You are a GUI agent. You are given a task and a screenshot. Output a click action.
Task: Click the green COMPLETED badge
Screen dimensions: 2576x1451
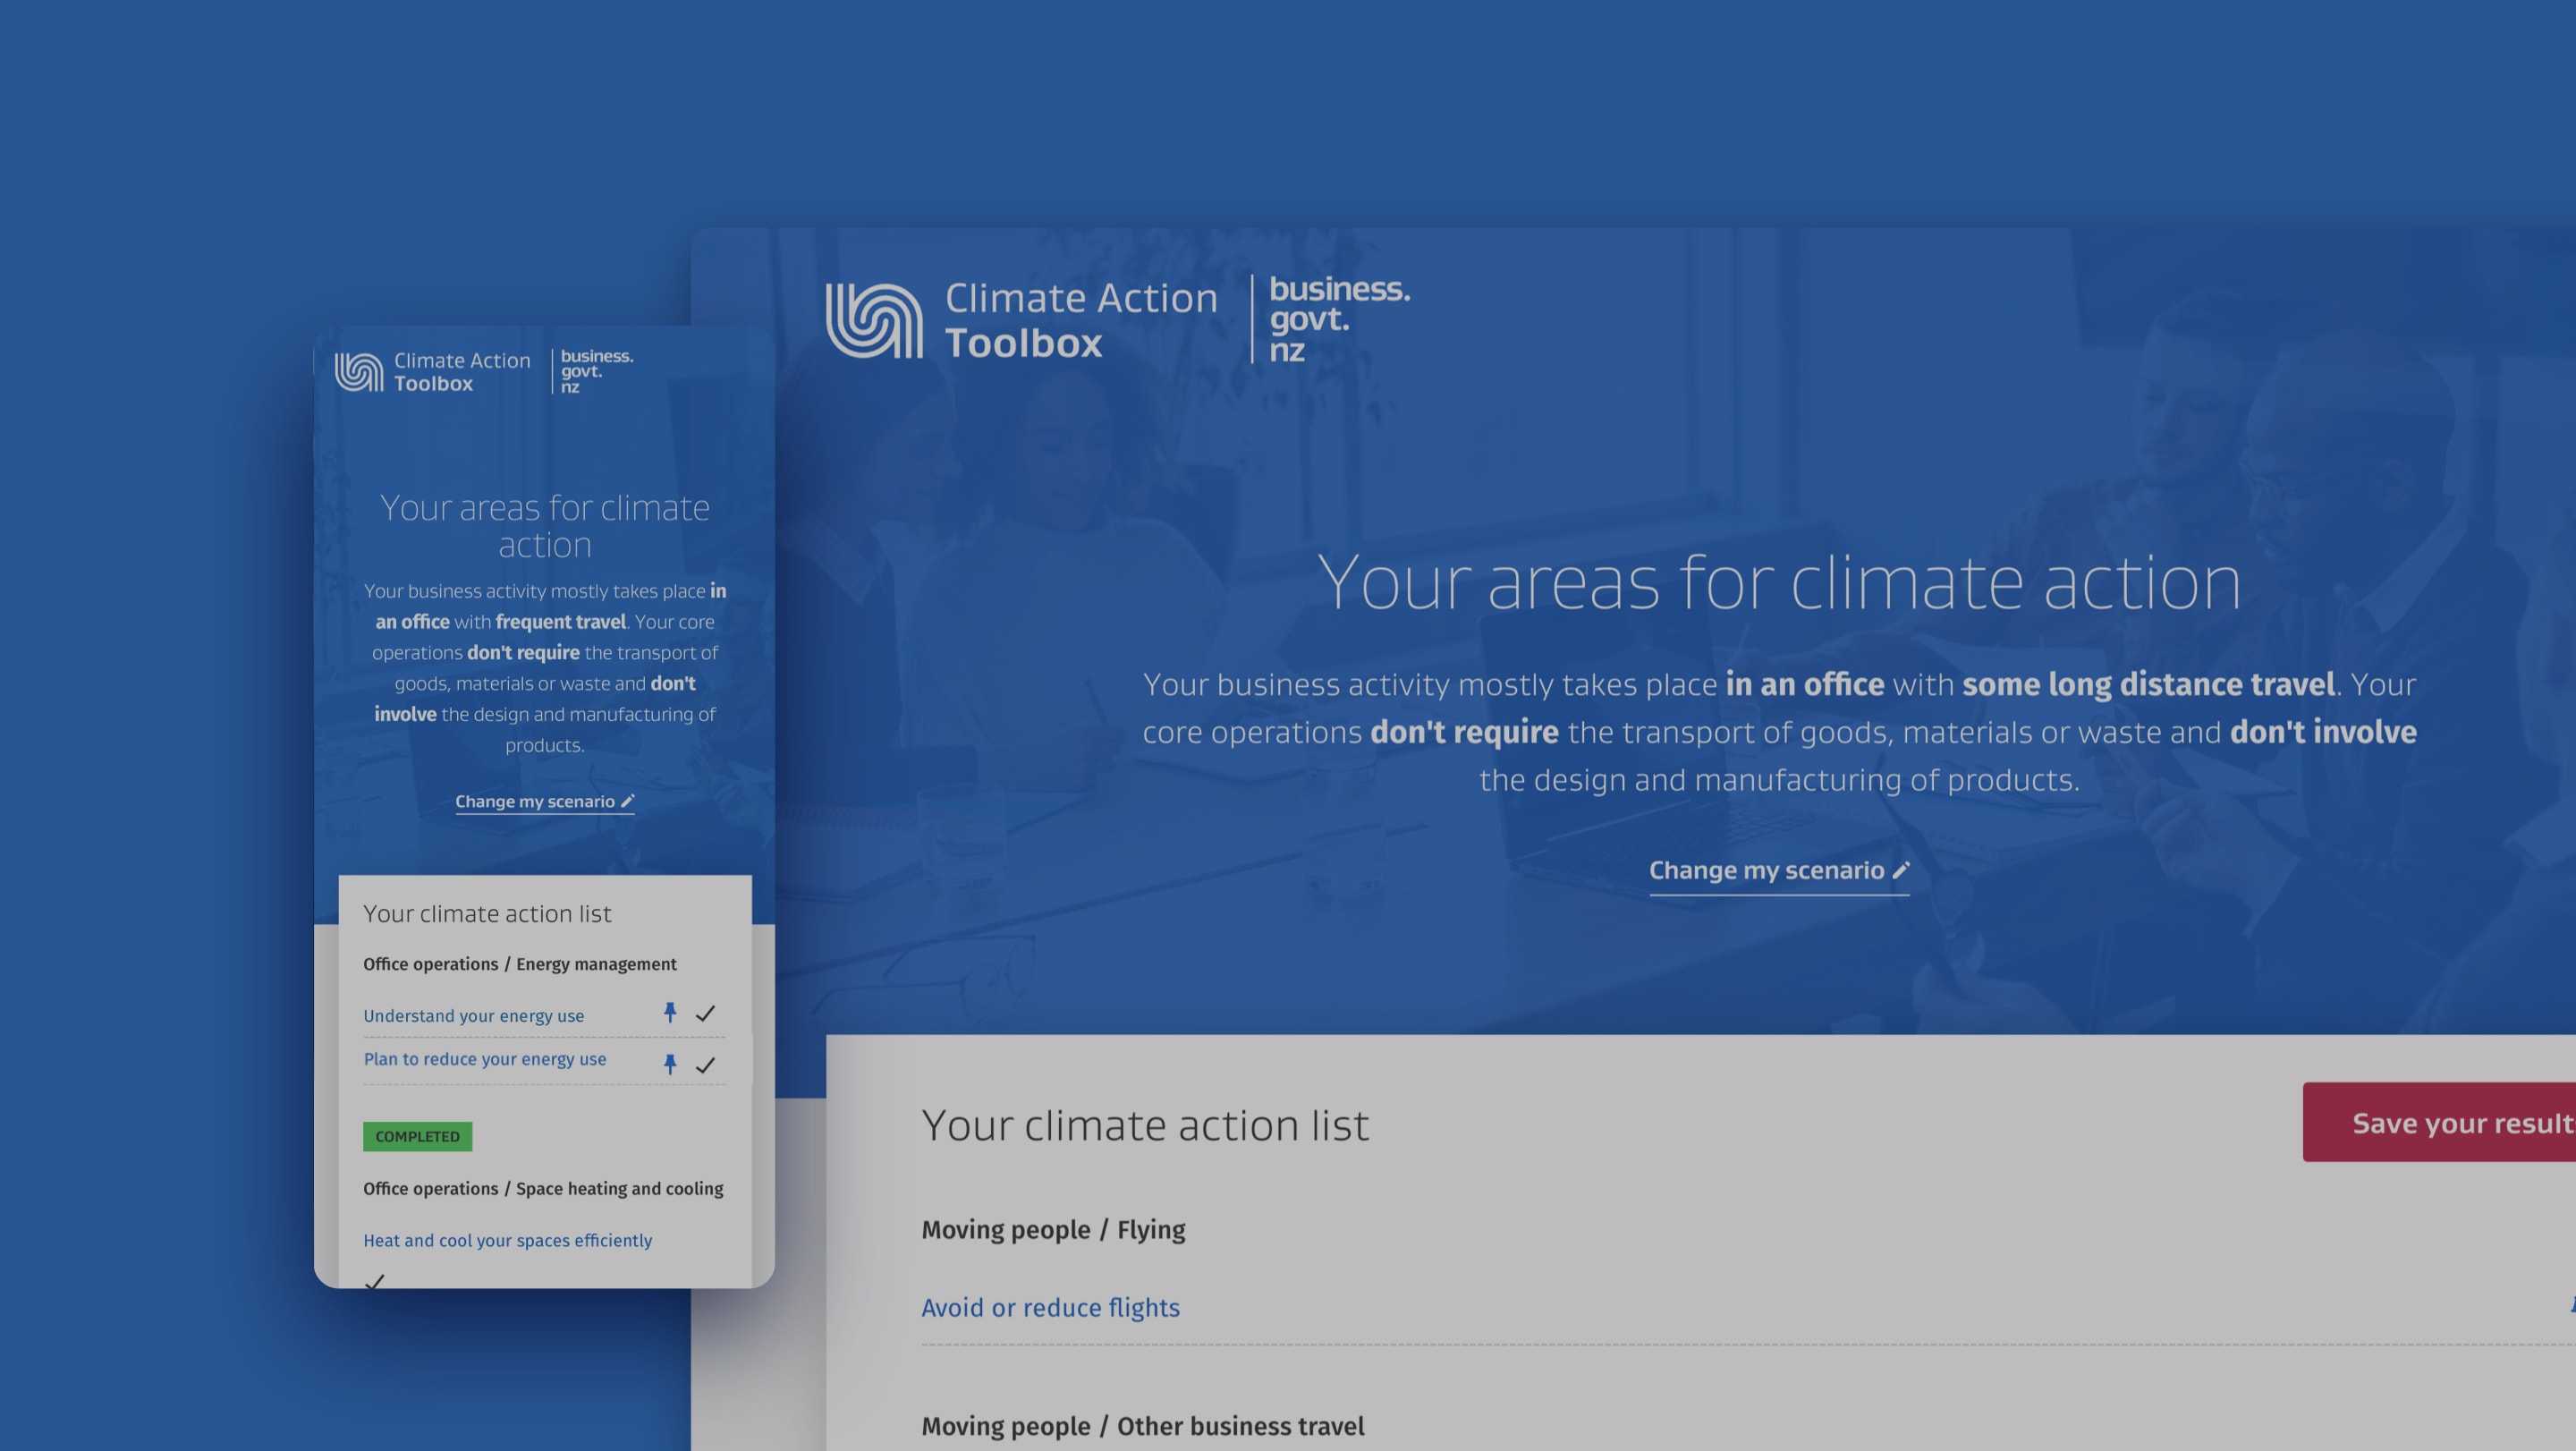[x=417, y=1136]
